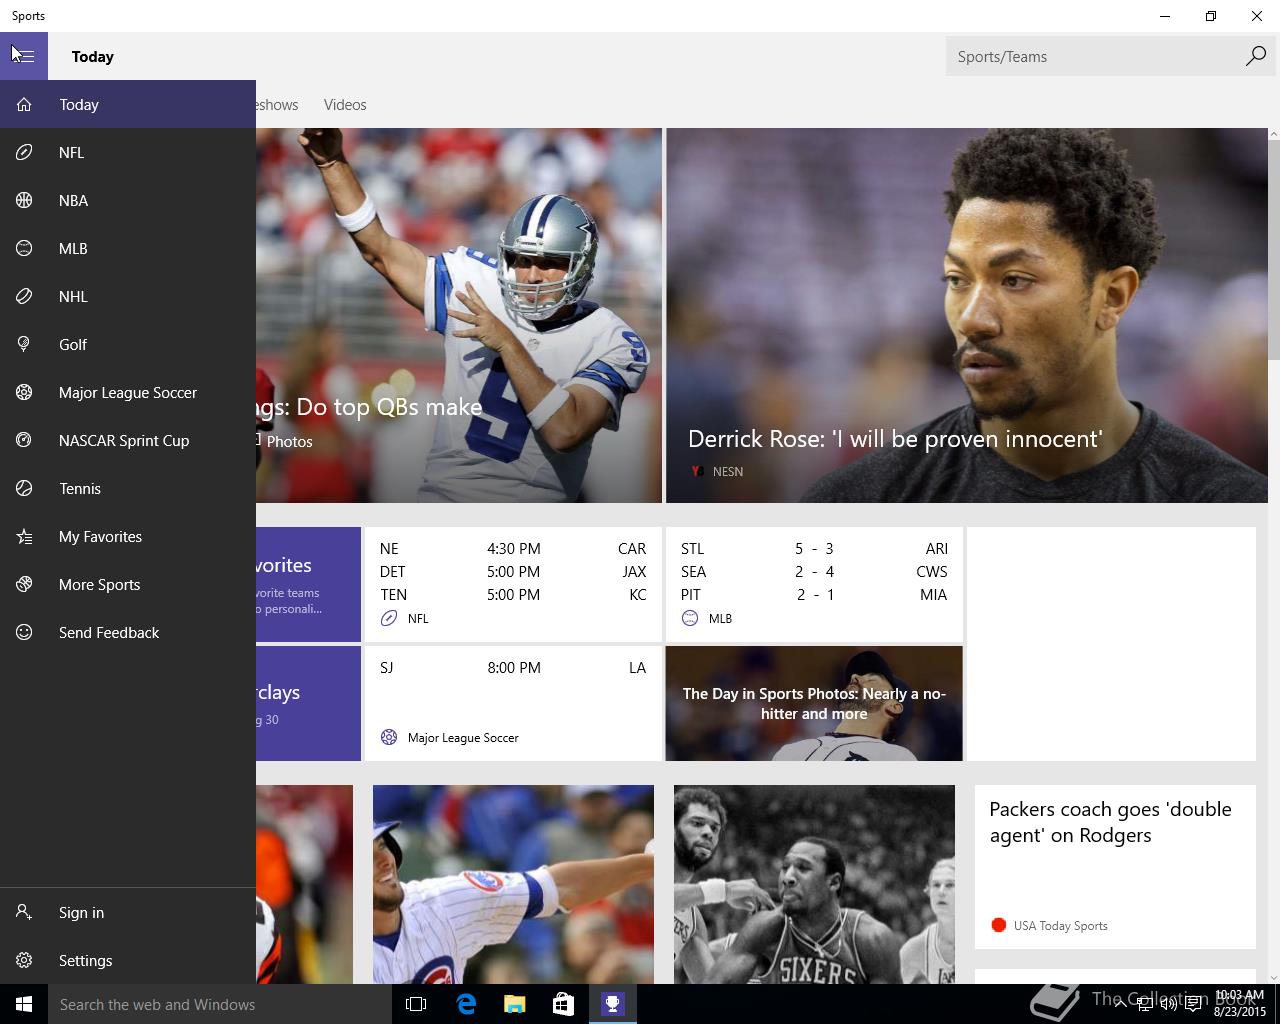Open the Windows Start menu
The width and height of the screenshot is (1280, 1024).
tap(24, 1004)
